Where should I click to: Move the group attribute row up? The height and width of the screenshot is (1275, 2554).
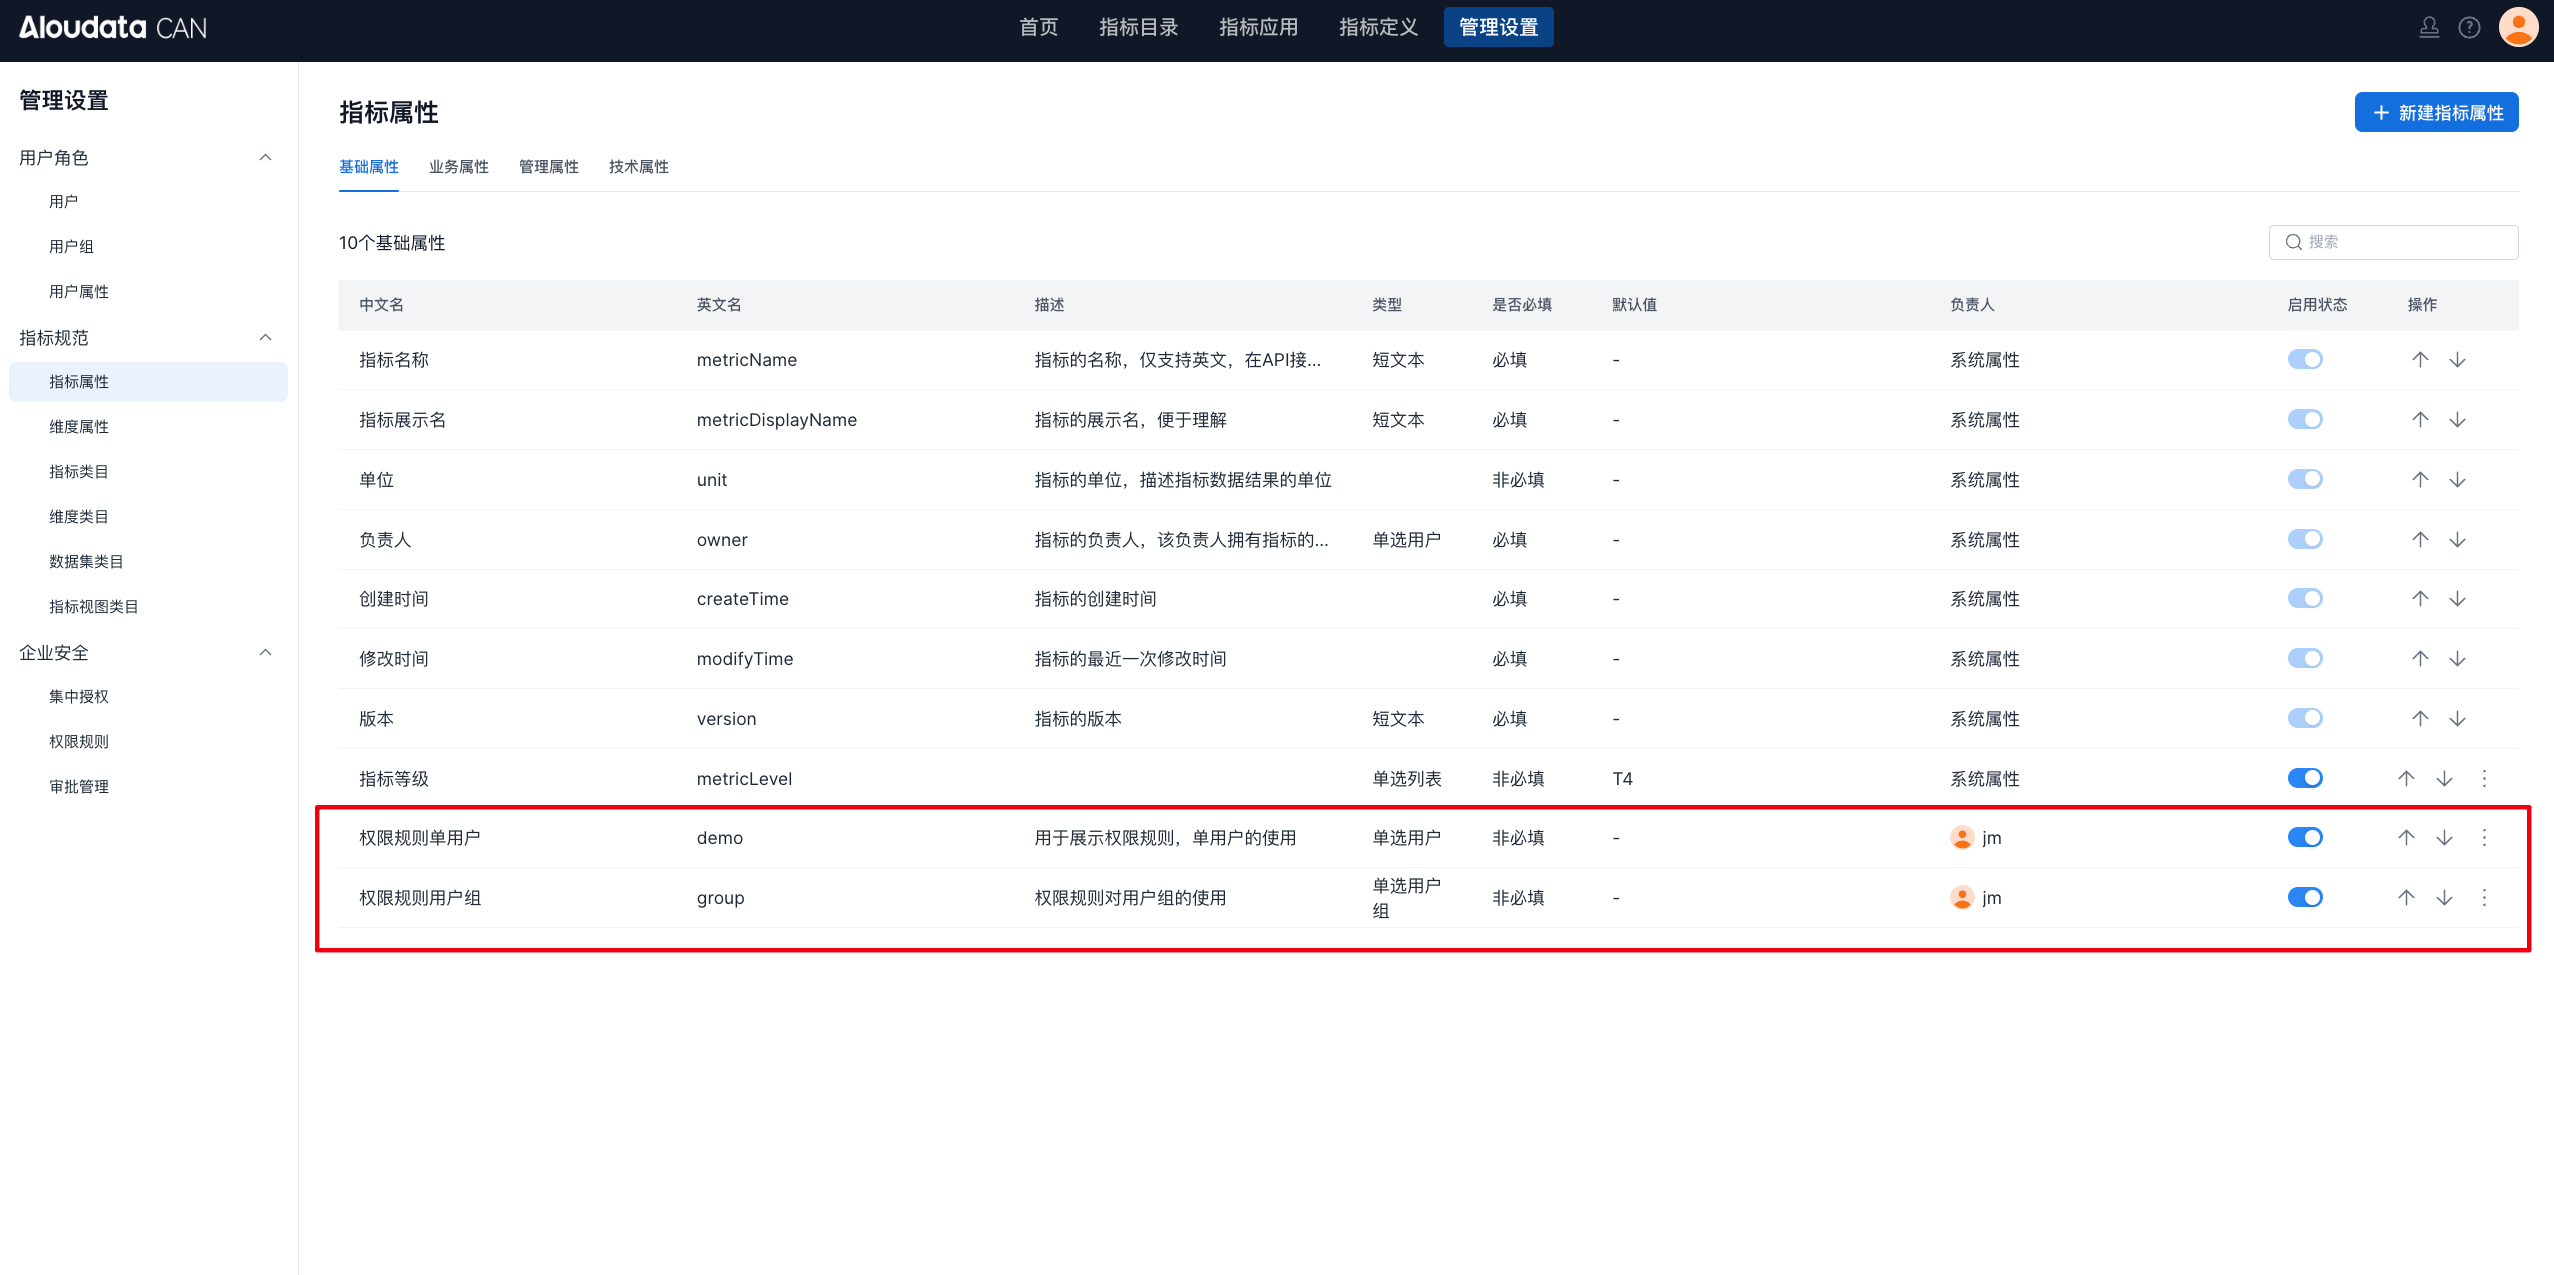pos(2406,898)
